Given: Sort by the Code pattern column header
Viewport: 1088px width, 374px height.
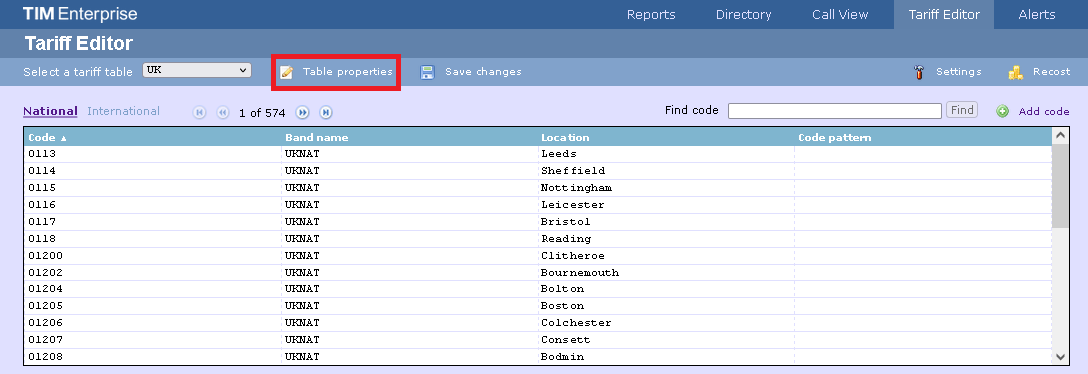Looking at the screenshot, I should [923, 137].
